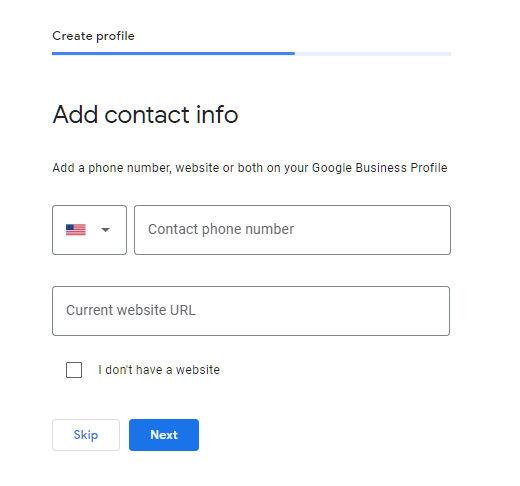This screenshot has width=520, height=486.
Task: Click the phone number and website description text
Action: pyautogui.click(x=250, y=168)
